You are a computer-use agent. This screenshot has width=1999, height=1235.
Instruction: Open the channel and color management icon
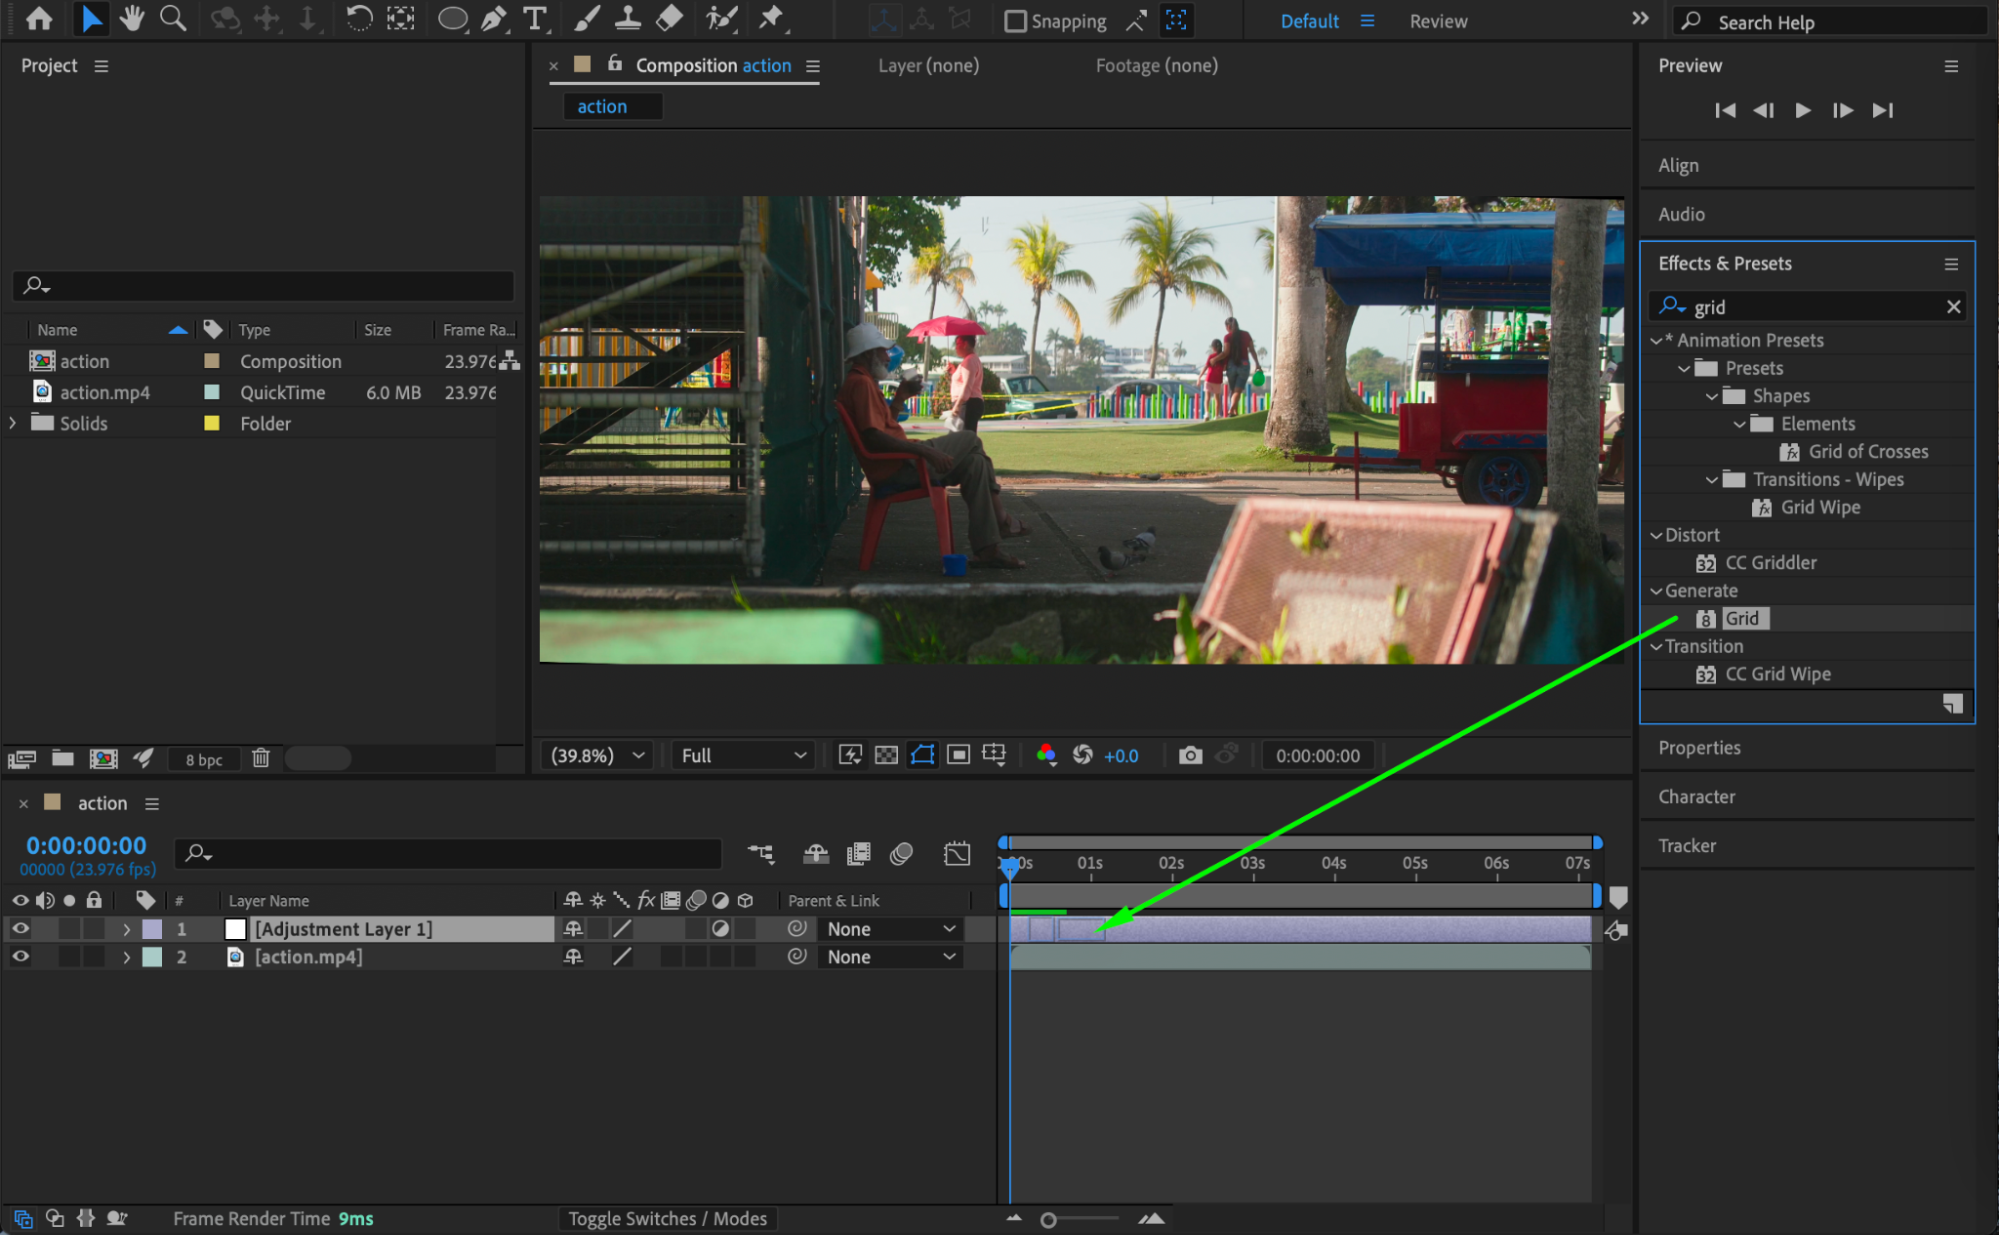click(x=1046, y=755)
